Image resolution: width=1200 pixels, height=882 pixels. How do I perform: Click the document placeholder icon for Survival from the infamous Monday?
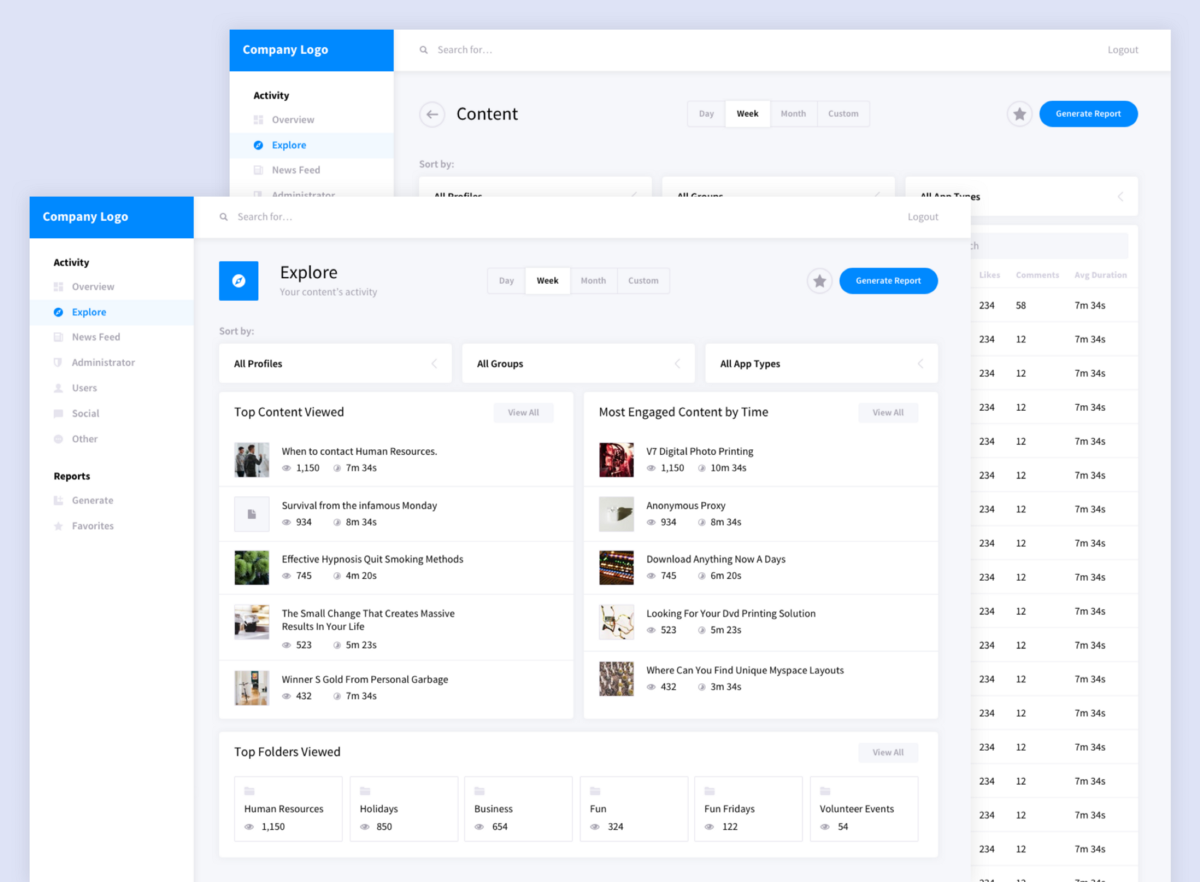pos(252,514)
